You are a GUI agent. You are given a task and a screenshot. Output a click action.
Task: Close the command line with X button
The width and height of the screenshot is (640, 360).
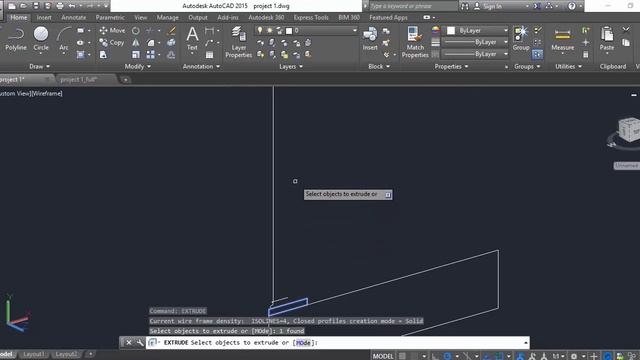(128, 342)
